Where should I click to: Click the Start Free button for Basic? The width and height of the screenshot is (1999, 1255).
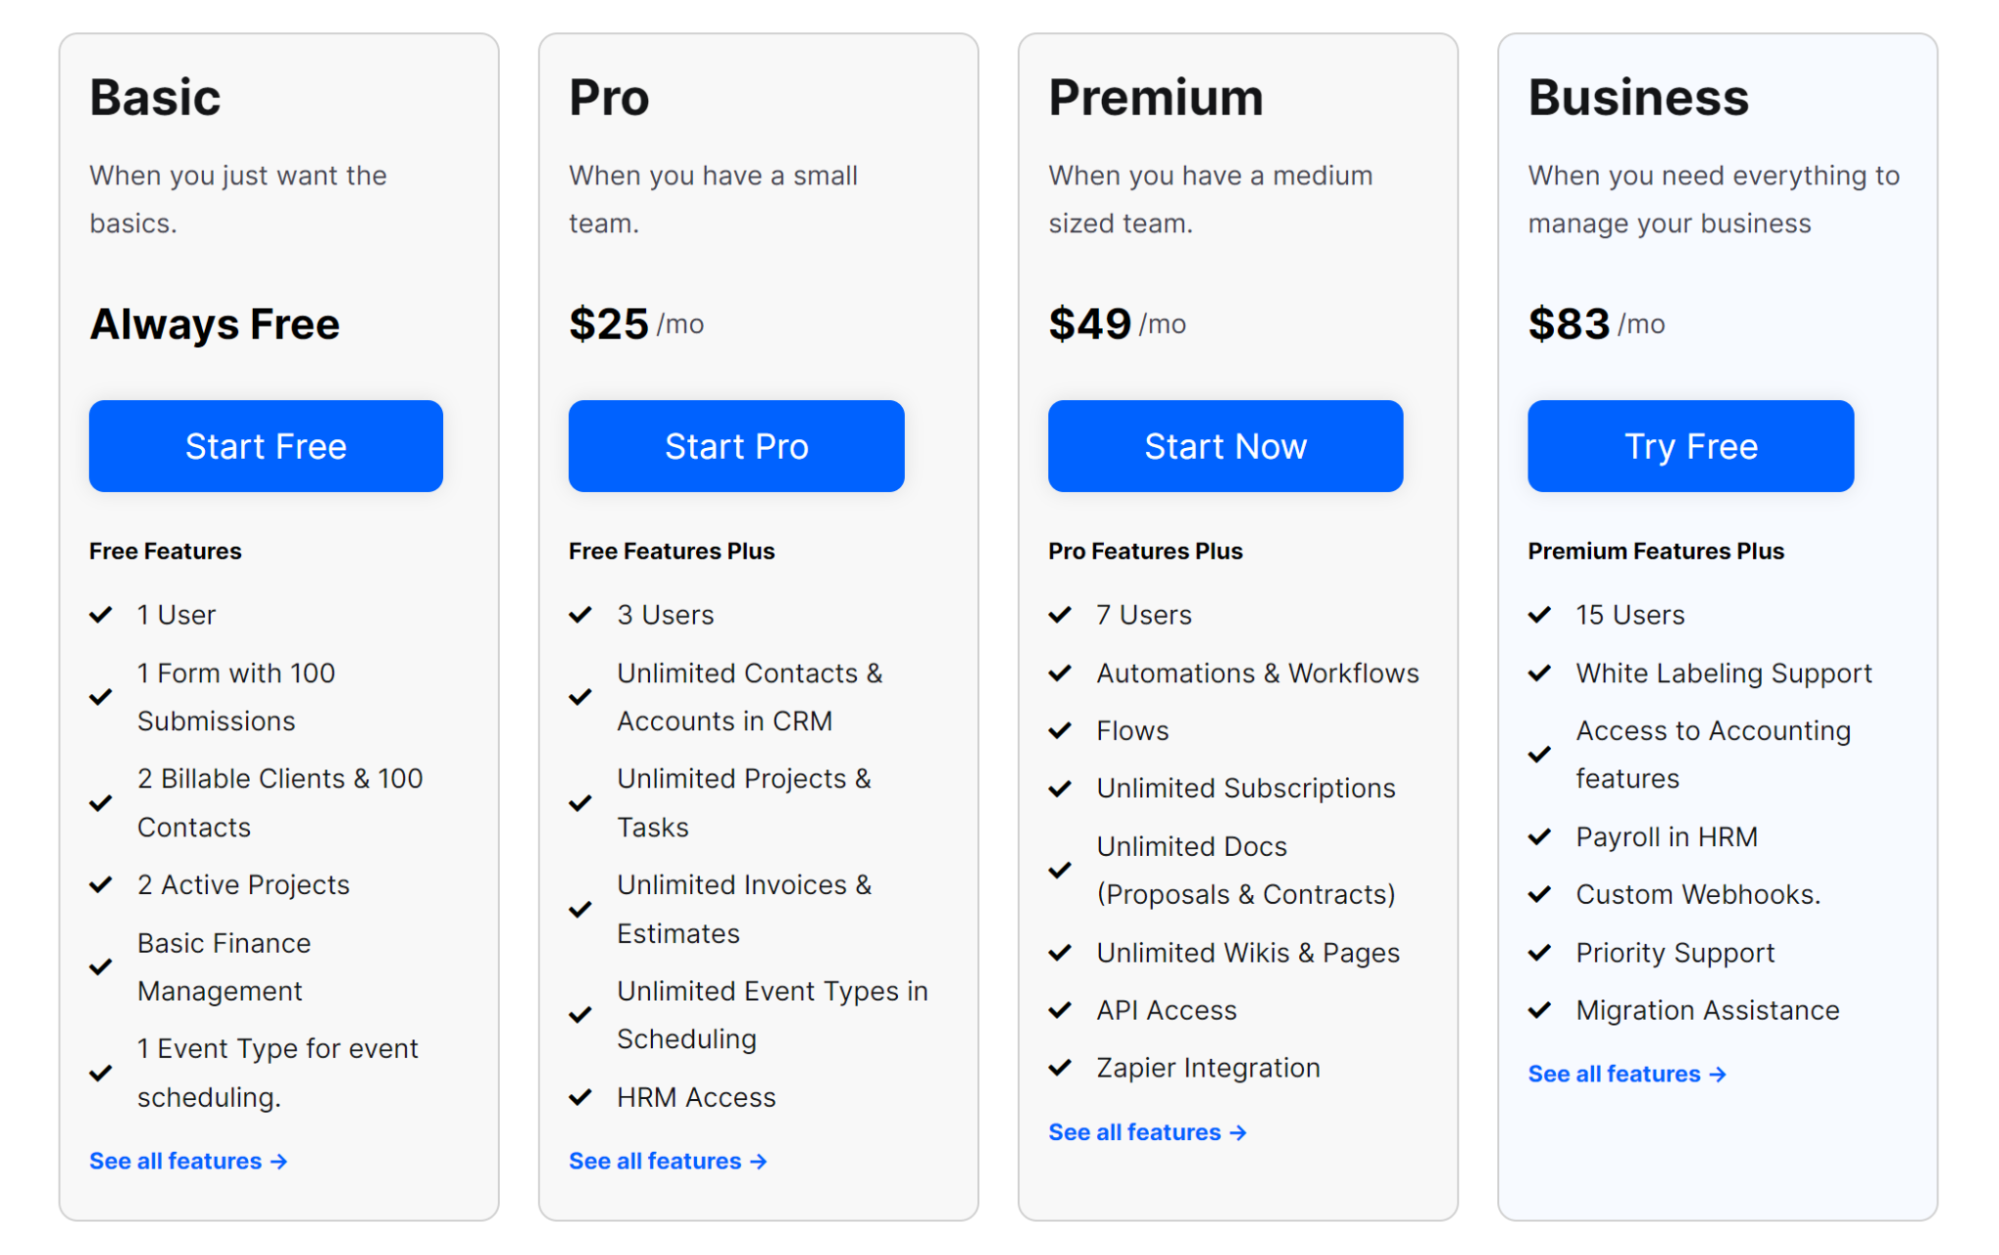click(x=265, y=446)
